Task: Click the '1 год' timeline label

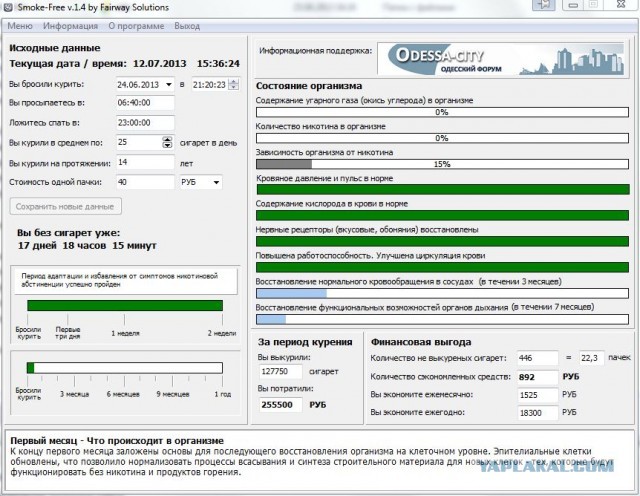Action: [x=222, y=394]
